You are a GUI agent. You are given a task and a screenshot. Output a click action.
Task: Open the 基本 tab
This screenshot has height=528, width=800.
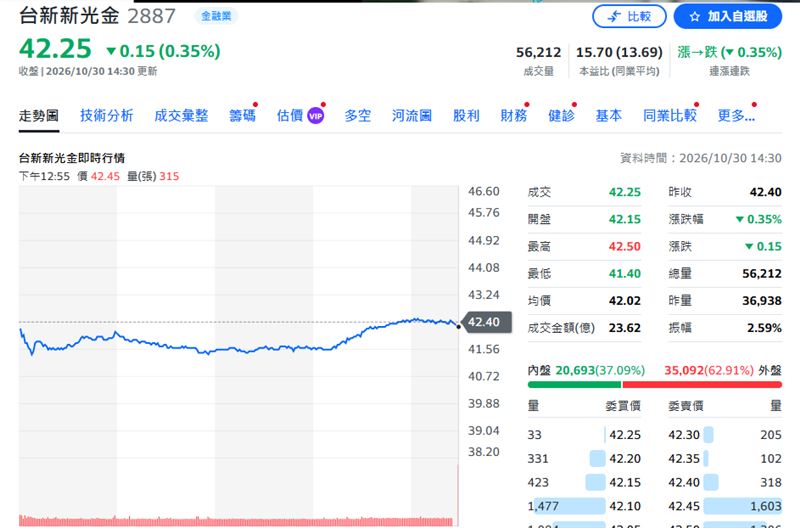609,116
